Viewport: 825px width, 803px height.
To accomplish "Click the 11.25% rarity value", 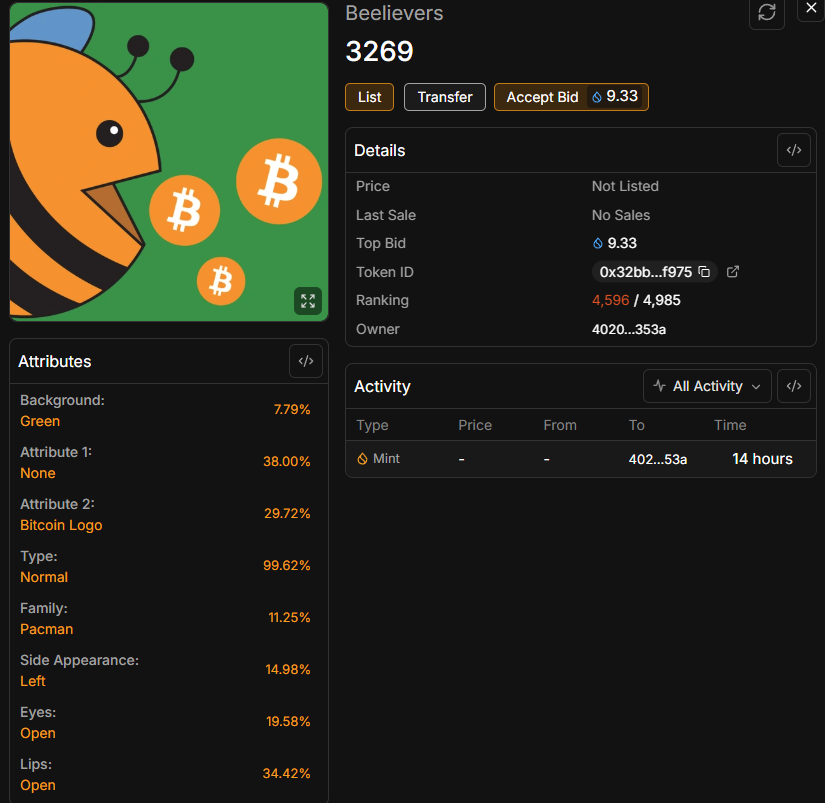I will (x=289, y=618).
